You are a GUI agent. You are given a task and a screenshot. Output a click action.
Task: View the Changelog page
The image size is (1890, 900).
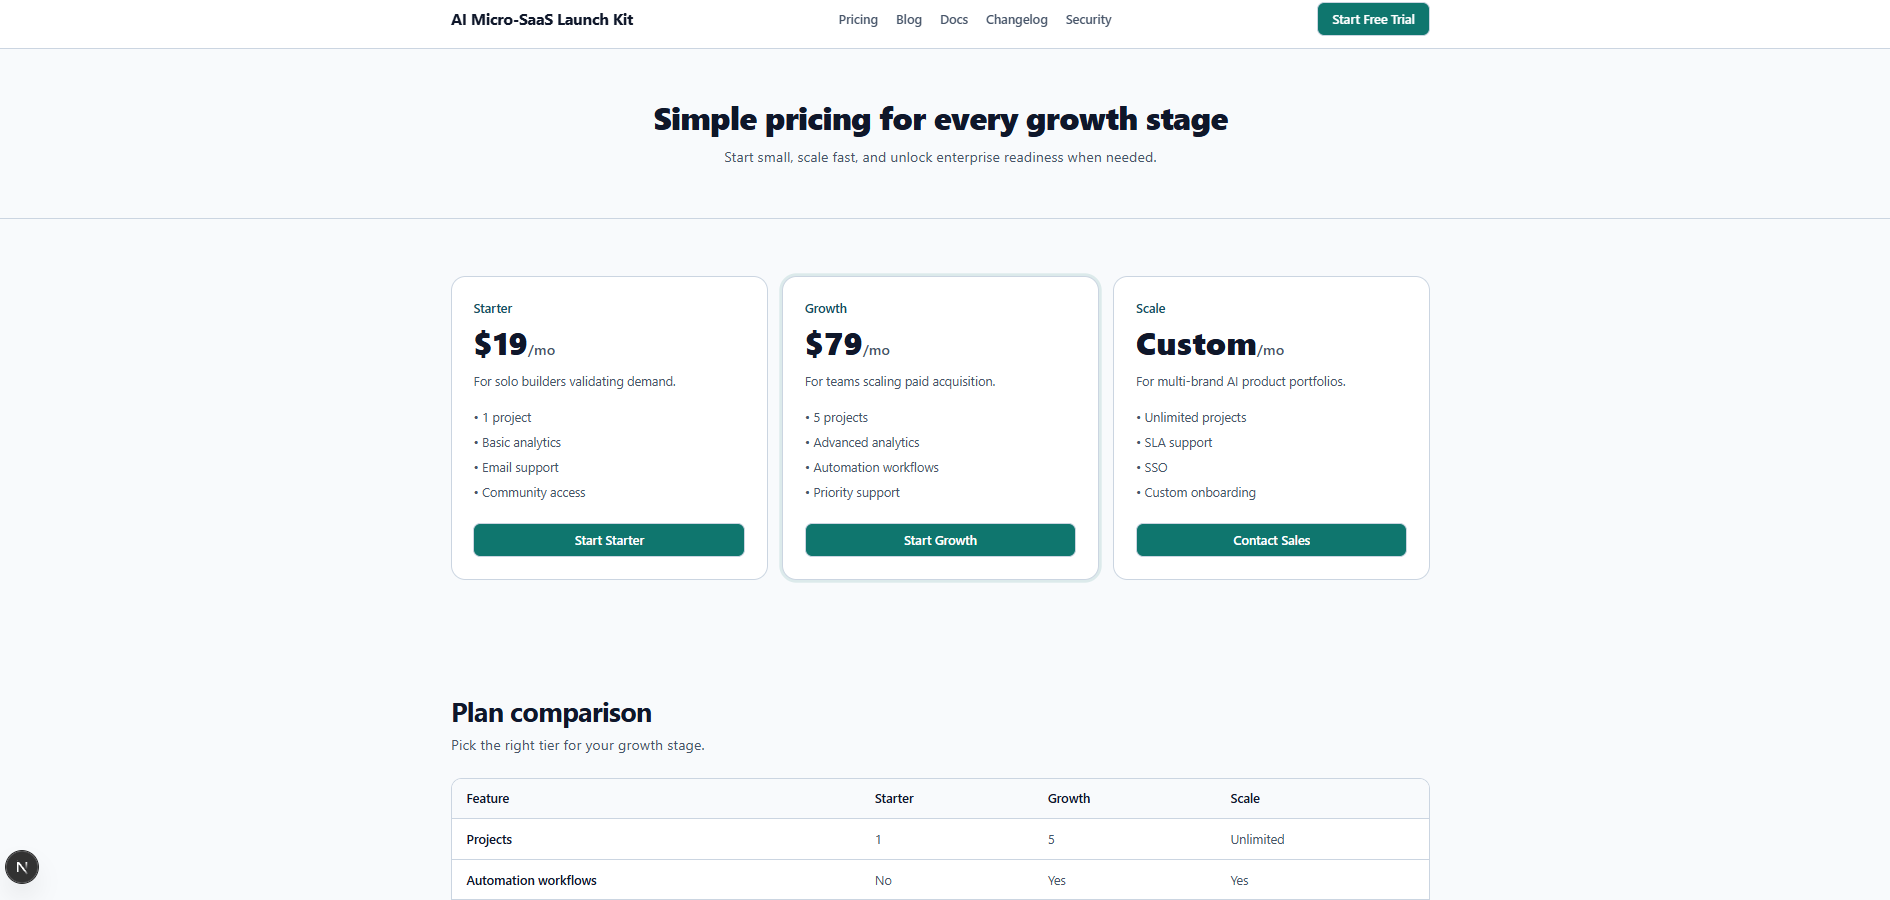(x=1017, y=20)
